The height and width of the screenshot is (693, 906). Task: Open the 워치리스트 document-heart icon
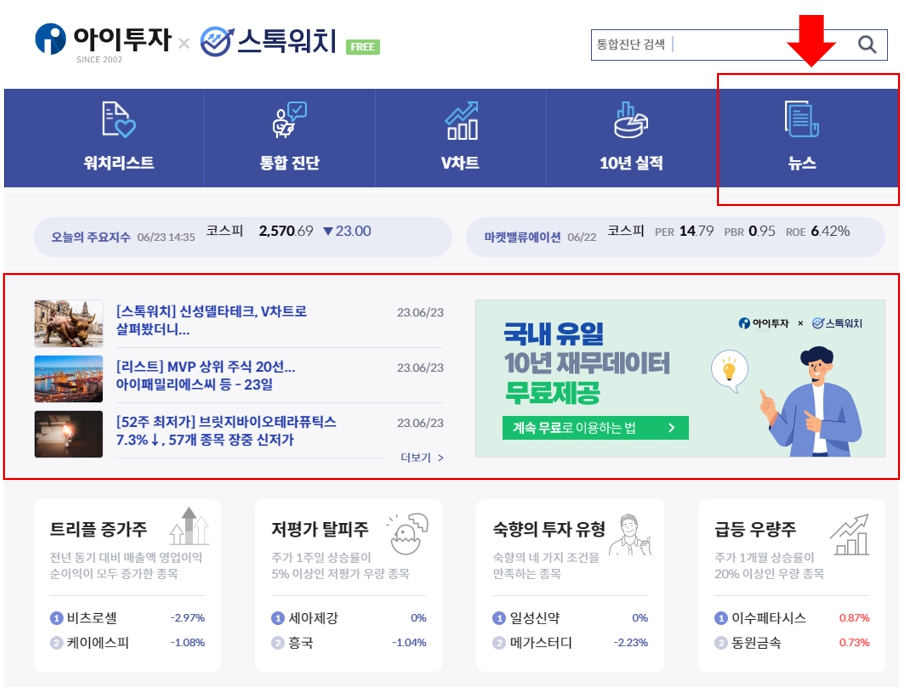118,120
